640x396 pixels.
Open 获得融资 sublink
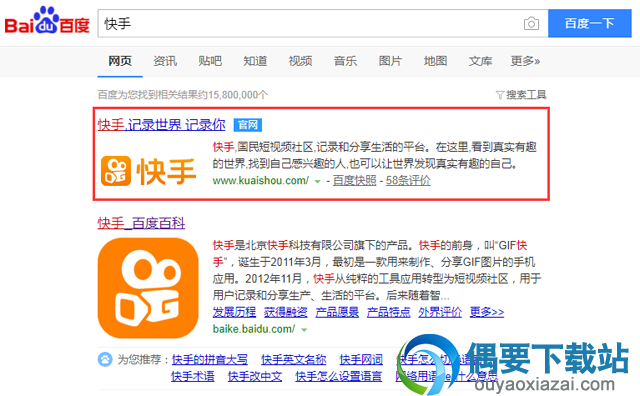[286, 312]
